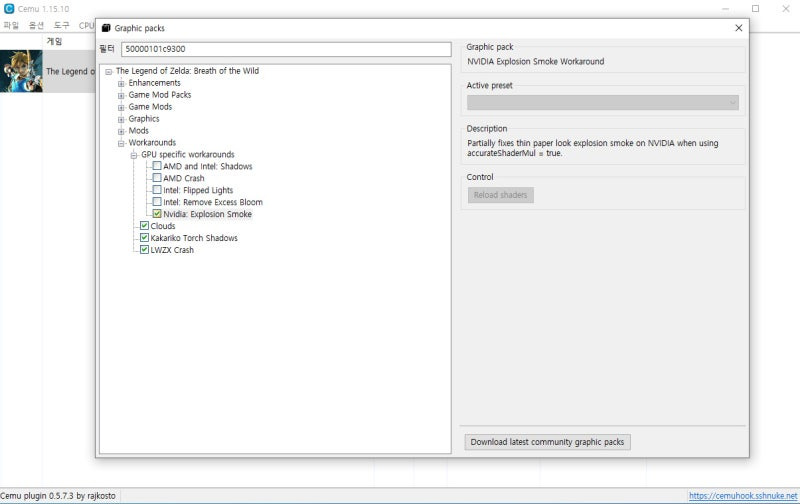Open the Active preset dropdown
The width and height of the screenshot is (800, 504).
click(x=603, y=103)
